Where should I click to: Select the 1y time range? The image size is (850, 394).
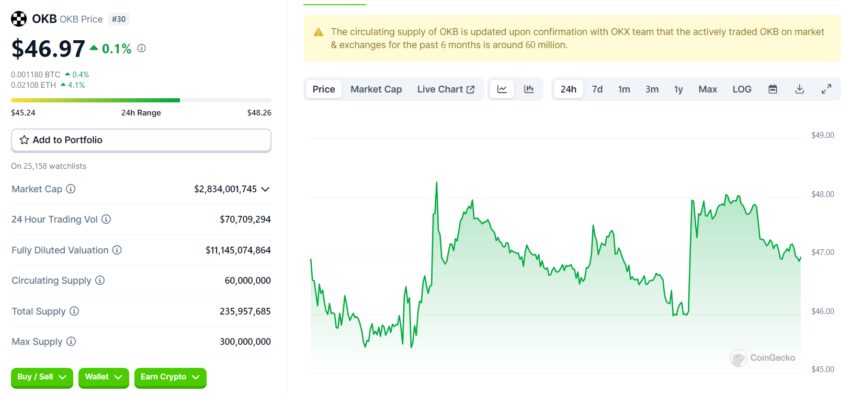click(678, 89)
